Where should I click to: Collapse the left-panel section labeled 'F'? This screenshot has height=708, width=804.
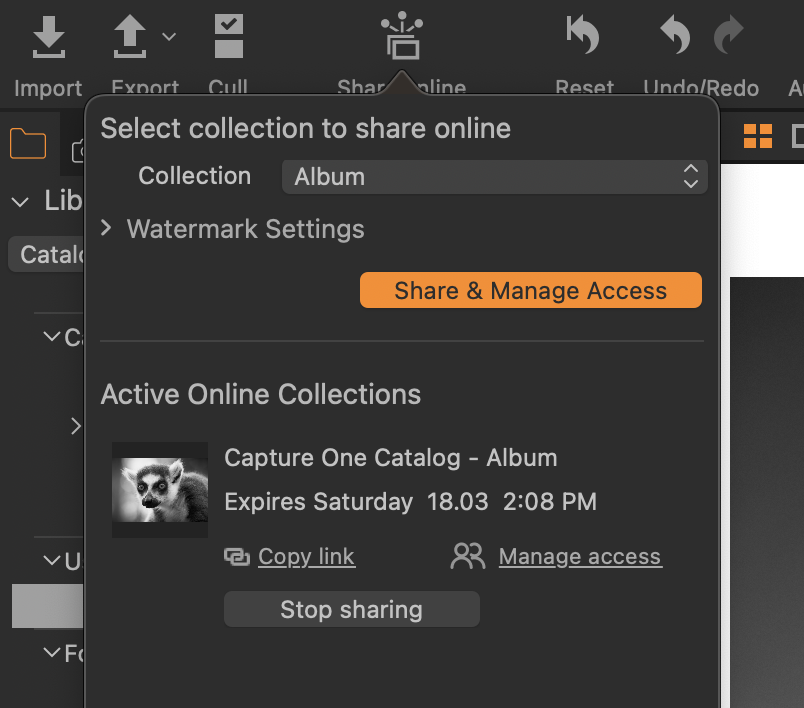pyautogui.click(x=52, y=652)
